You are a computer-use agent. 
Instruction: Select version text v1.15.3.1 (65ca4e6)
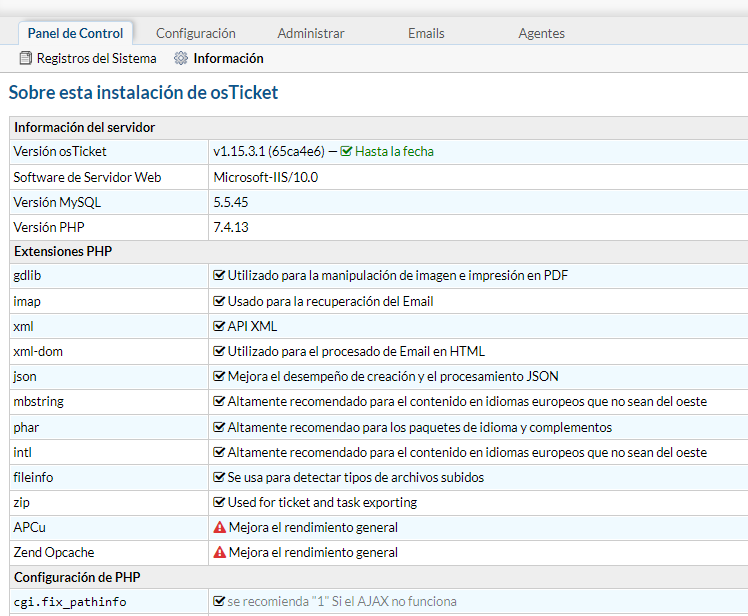point(269,151)
